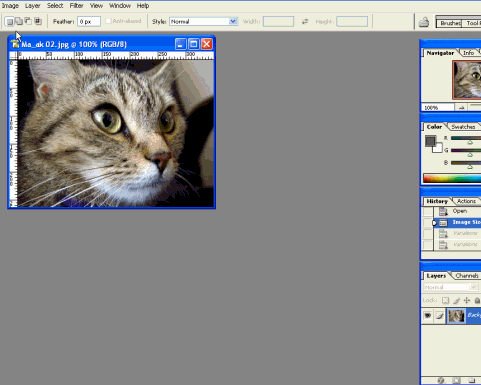
Task: Choose the Add to selection icon
Action: [19, 22]
